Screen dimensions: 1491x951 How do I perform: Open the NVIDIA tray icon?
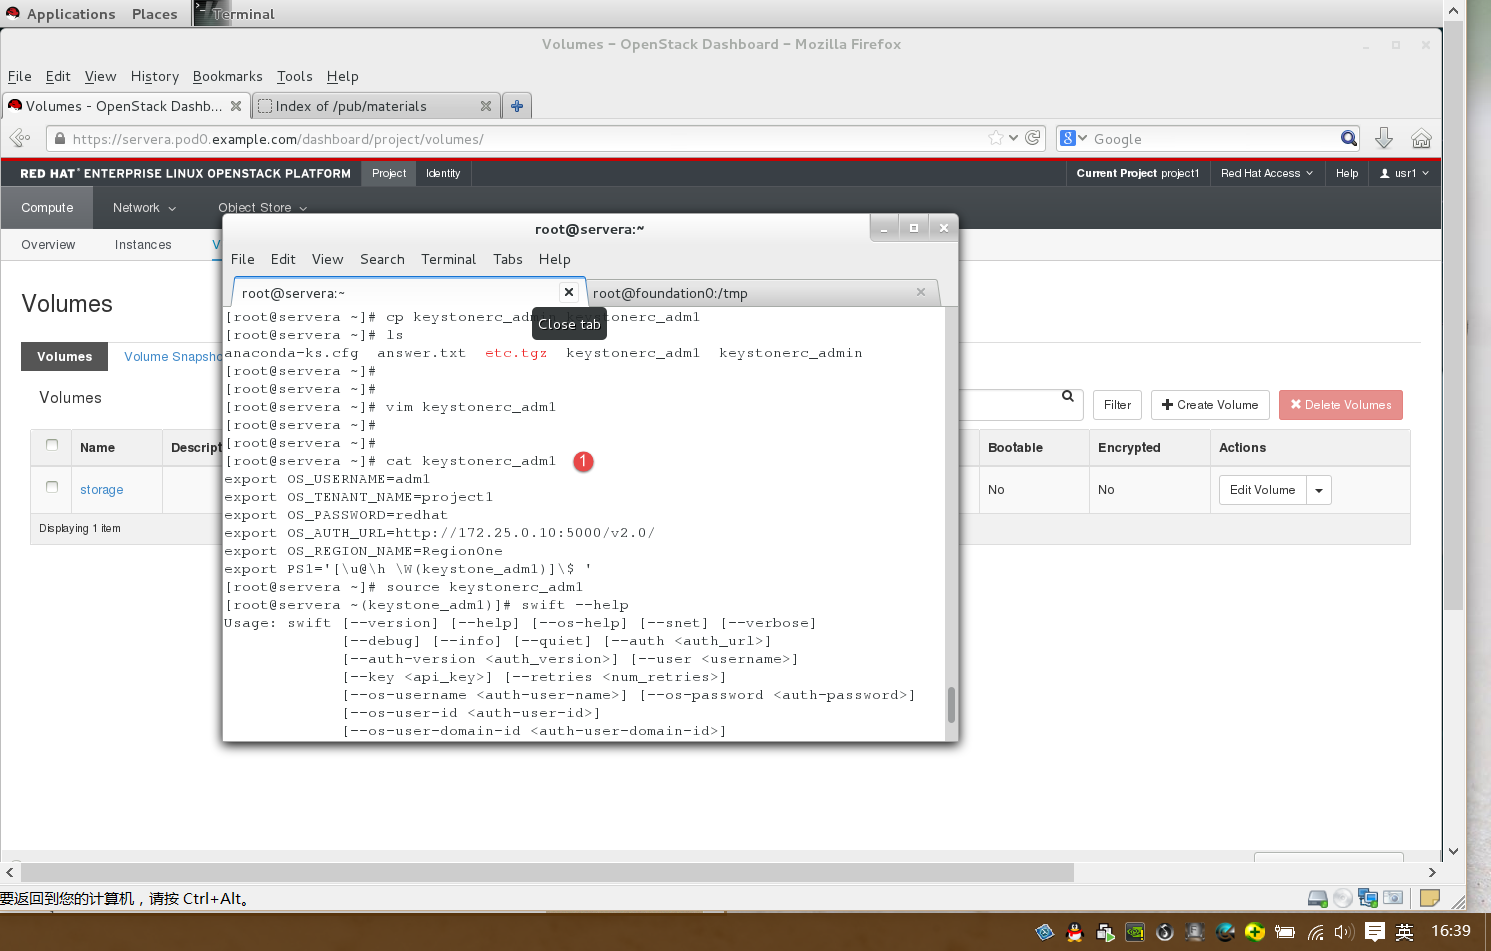pos(1135,932)
